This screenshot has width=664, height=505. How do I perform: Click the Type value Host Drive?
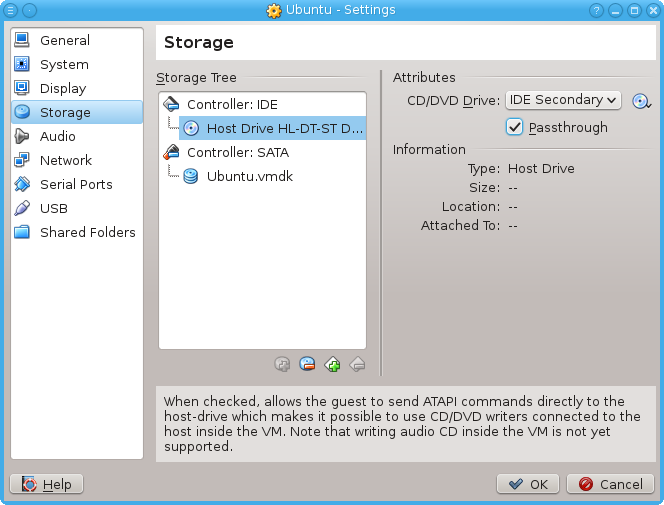click(x=541, y=168)
